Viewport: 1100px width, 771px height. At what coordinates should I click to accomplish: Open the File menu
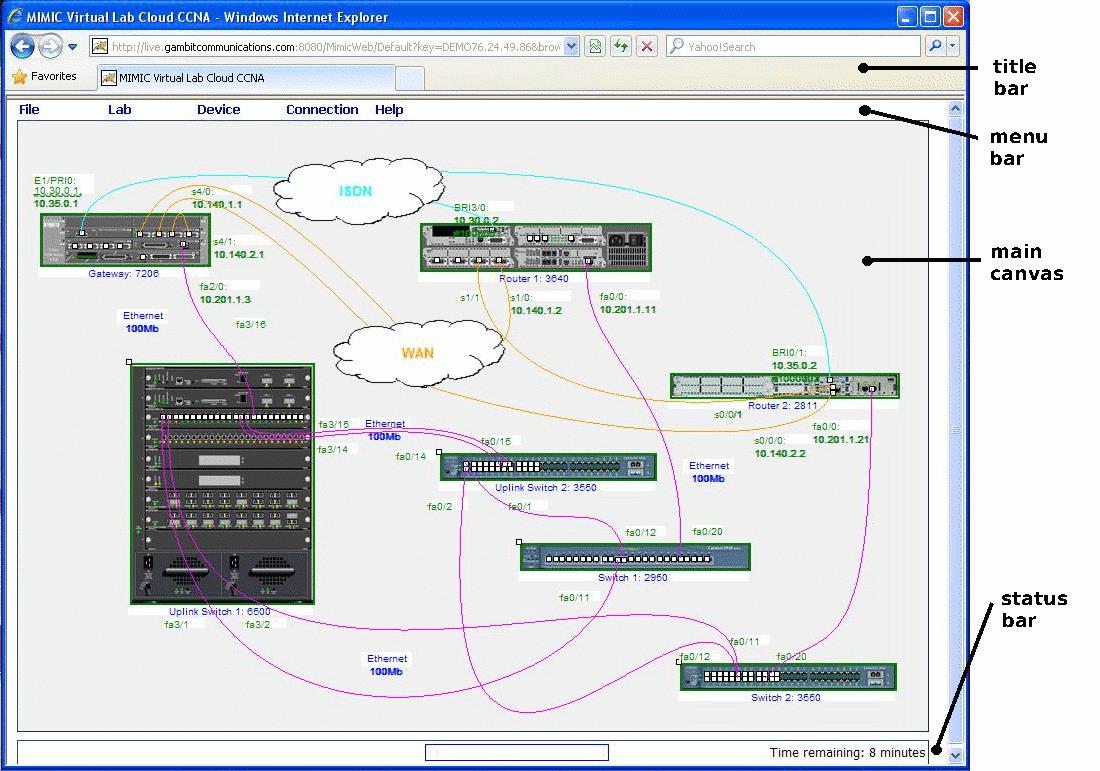point(30,110)
